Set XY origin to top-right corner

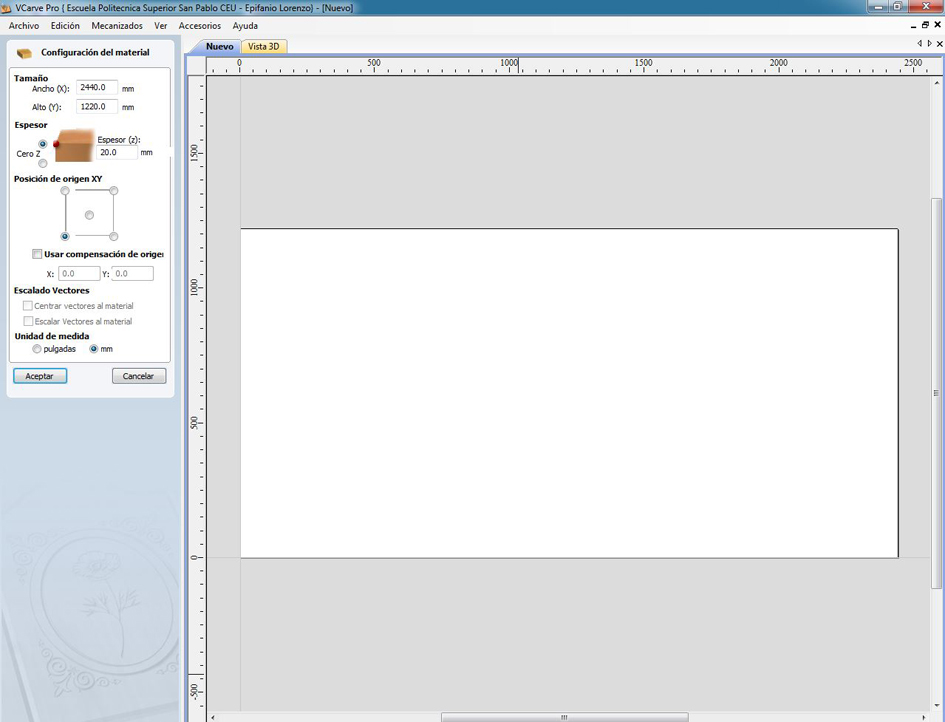tap(113, 191)
